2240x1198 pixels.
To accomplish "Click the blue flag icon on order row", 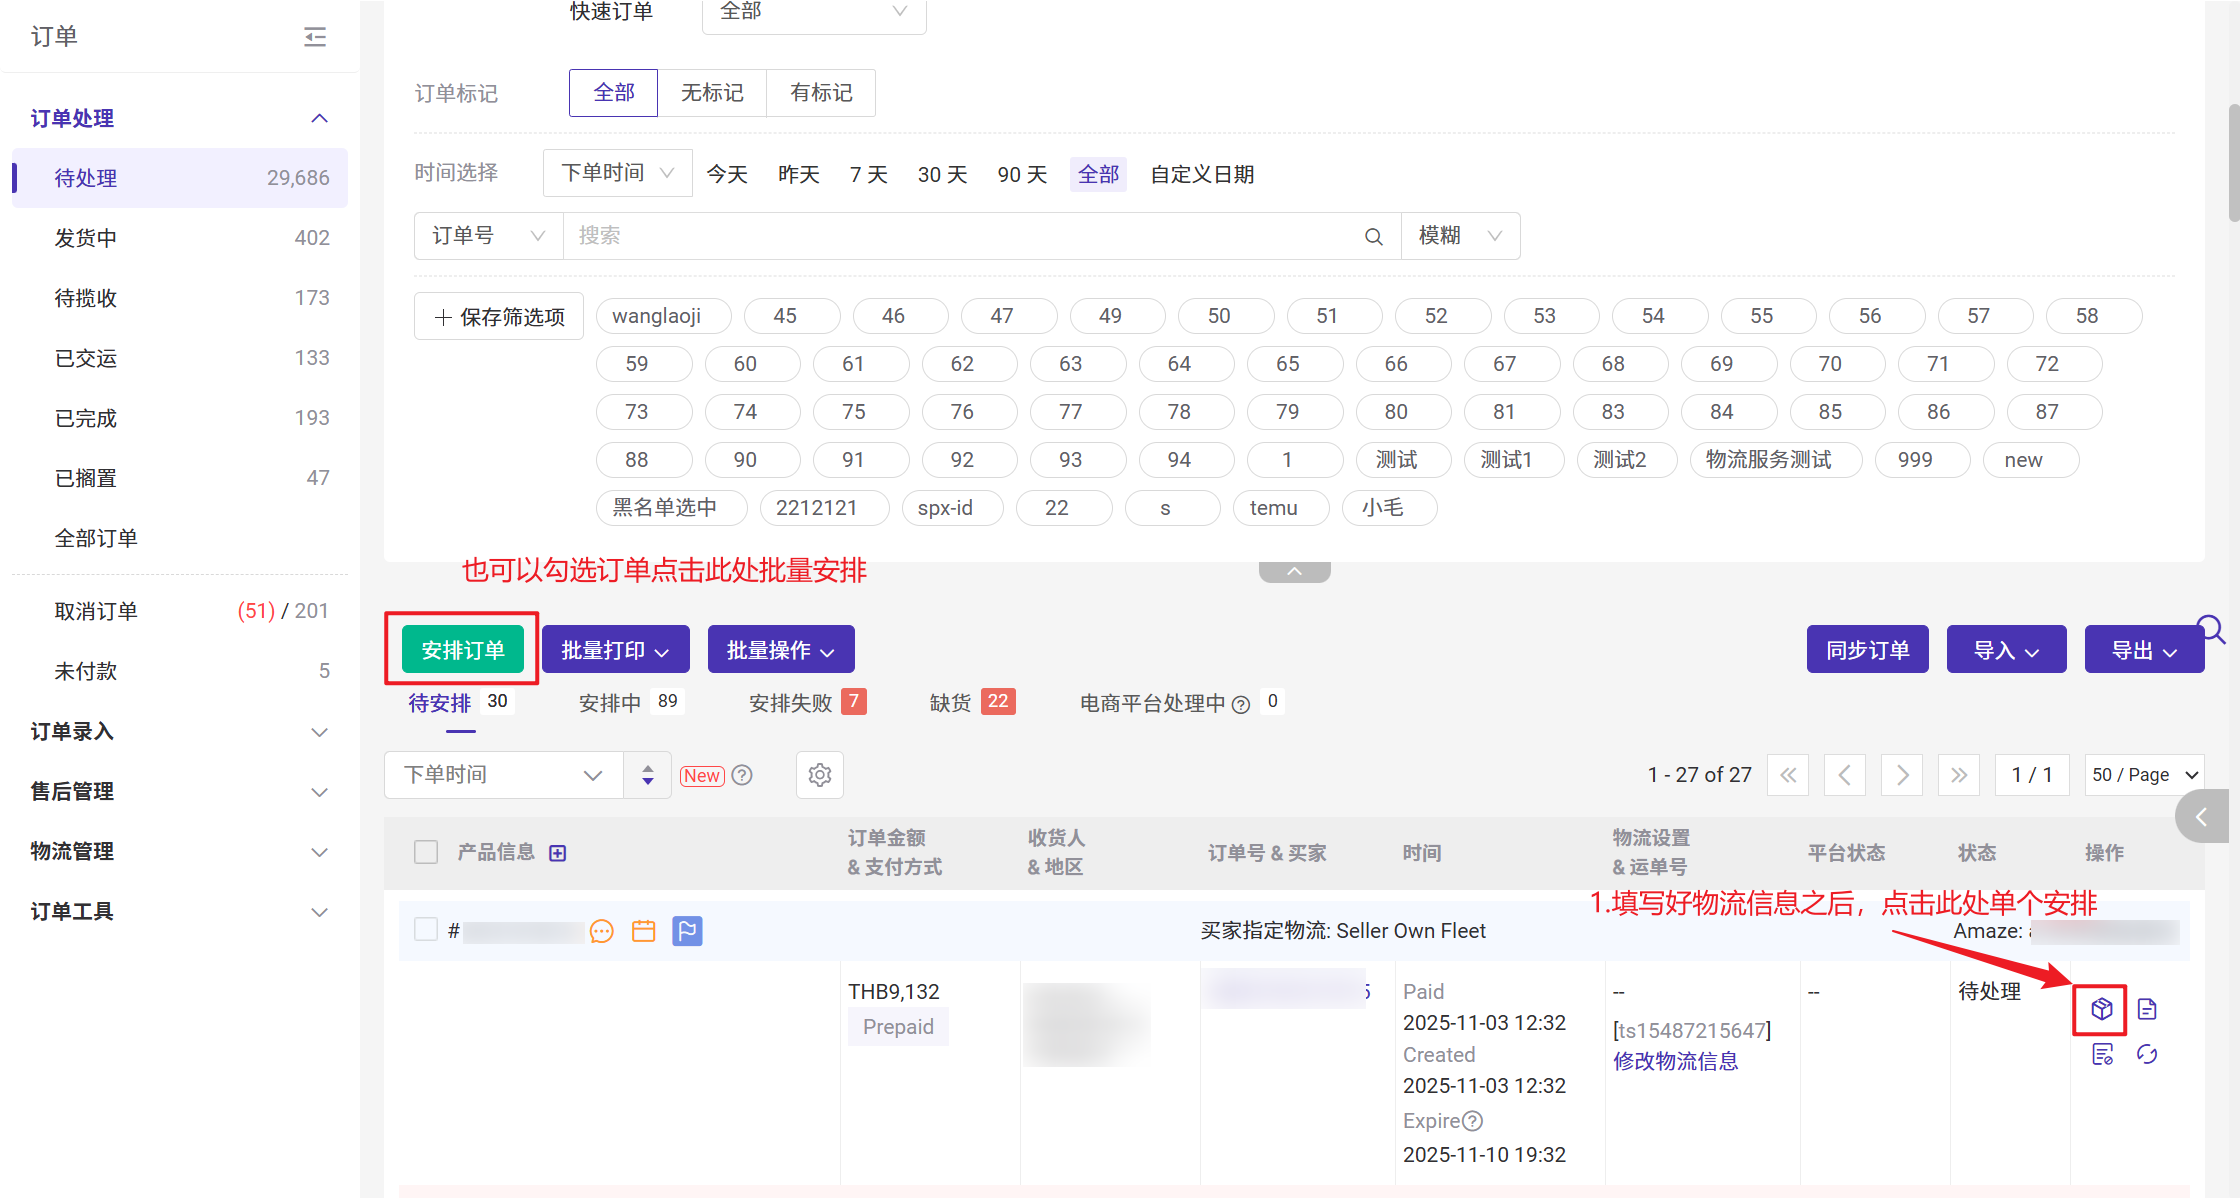I will point(687,931).
